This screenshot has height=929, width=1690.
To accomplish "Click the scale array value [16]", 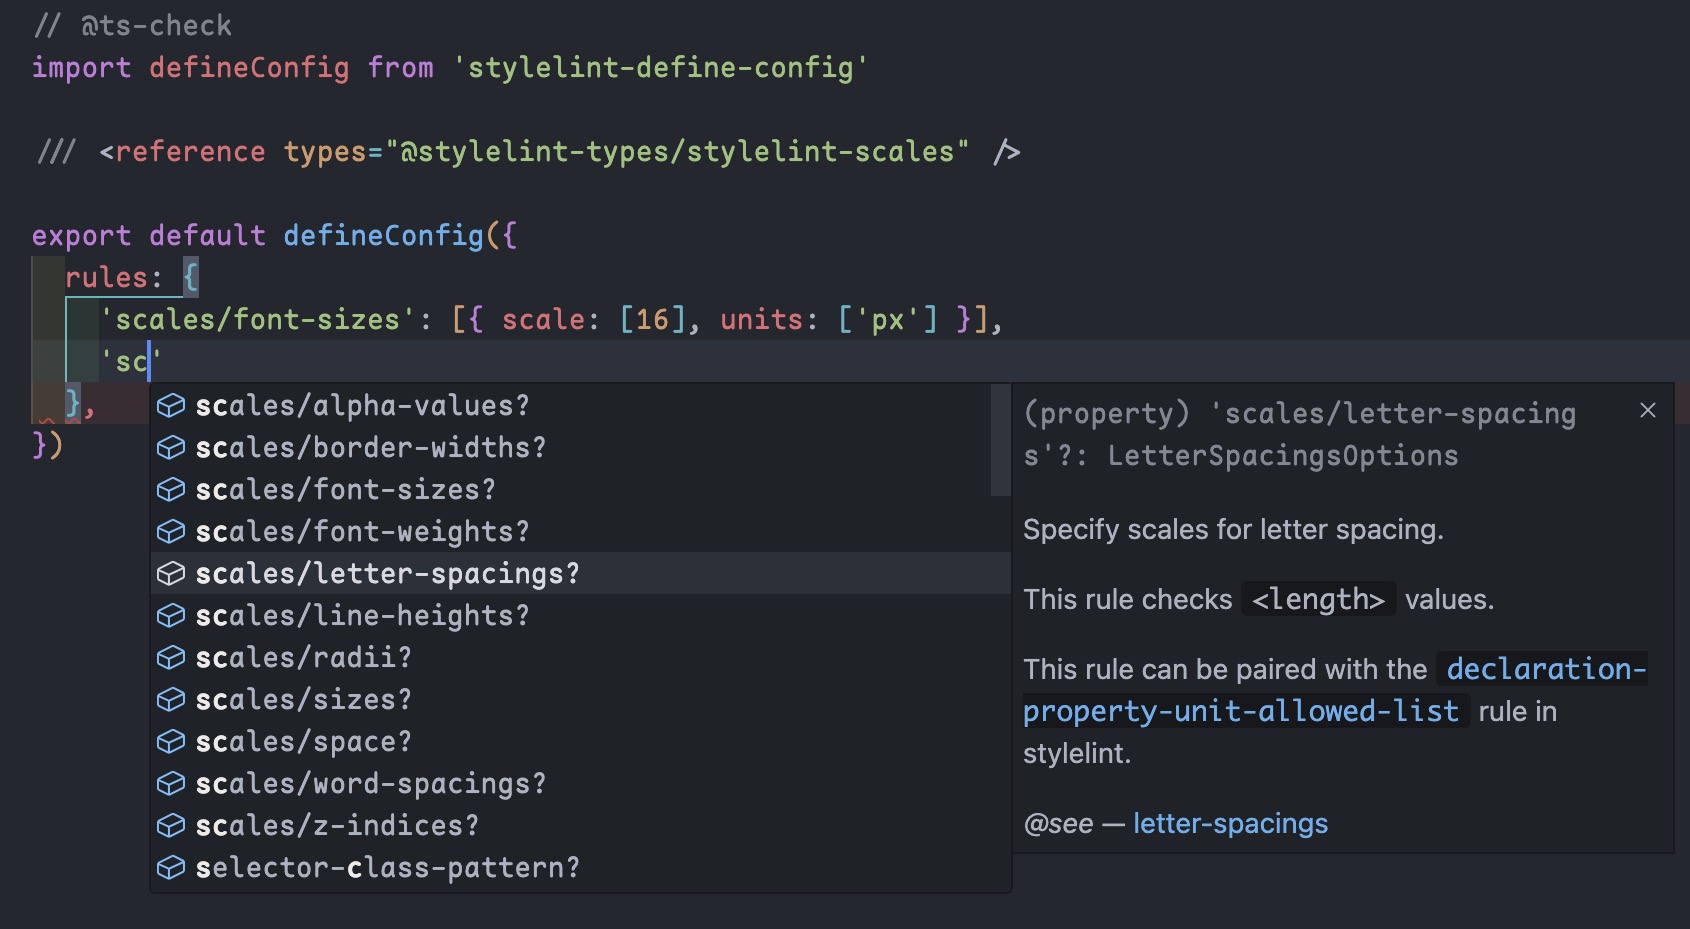I will (x=652, y=319).
